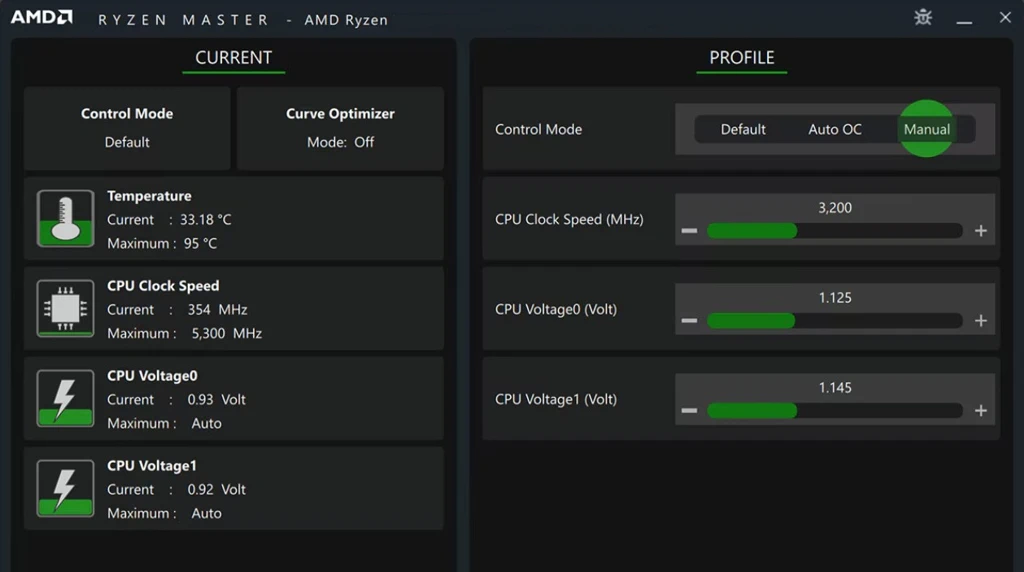Viewport: 1024px width, 572px height.
Task: Click the CPU Voltage1 (Volt) profile label
Action: pyautogui.click(x=556, y=400)
